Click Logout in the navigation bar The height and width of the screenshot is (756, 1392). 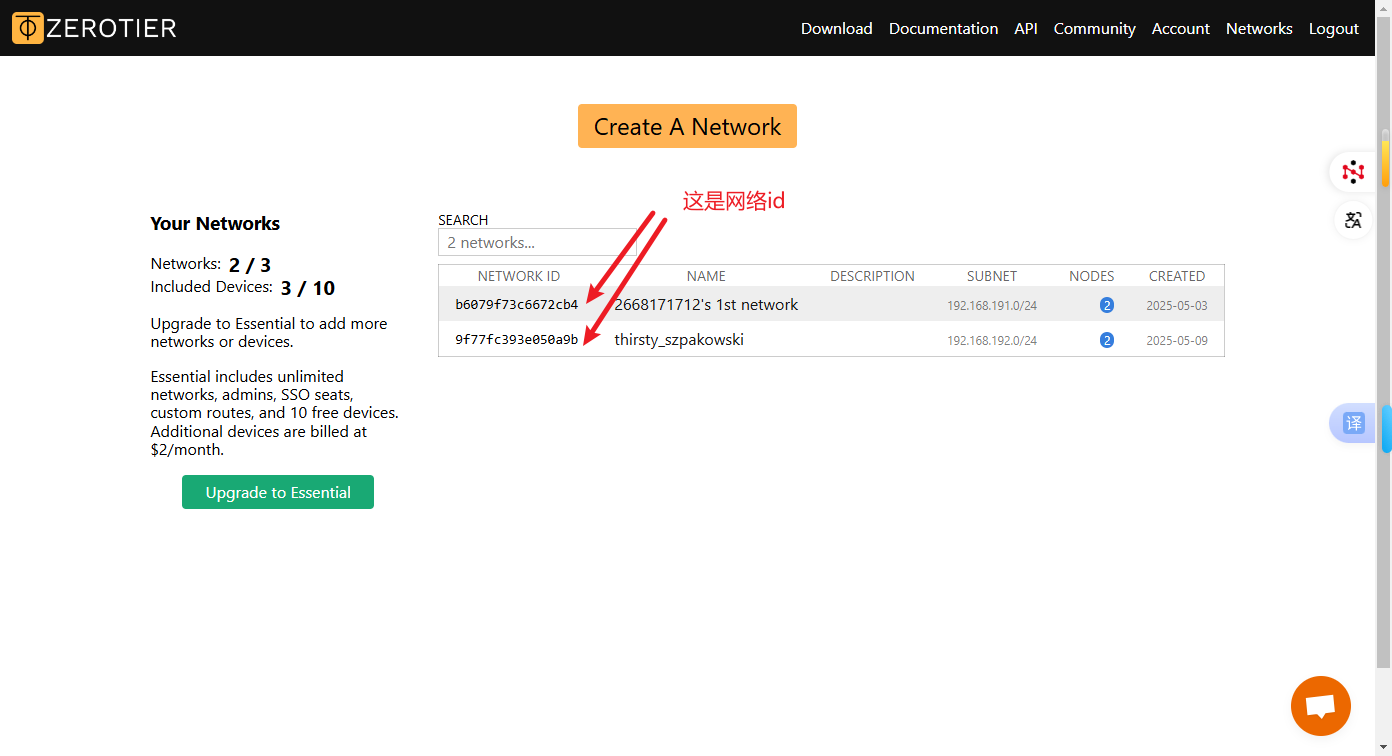[1333, 29]
